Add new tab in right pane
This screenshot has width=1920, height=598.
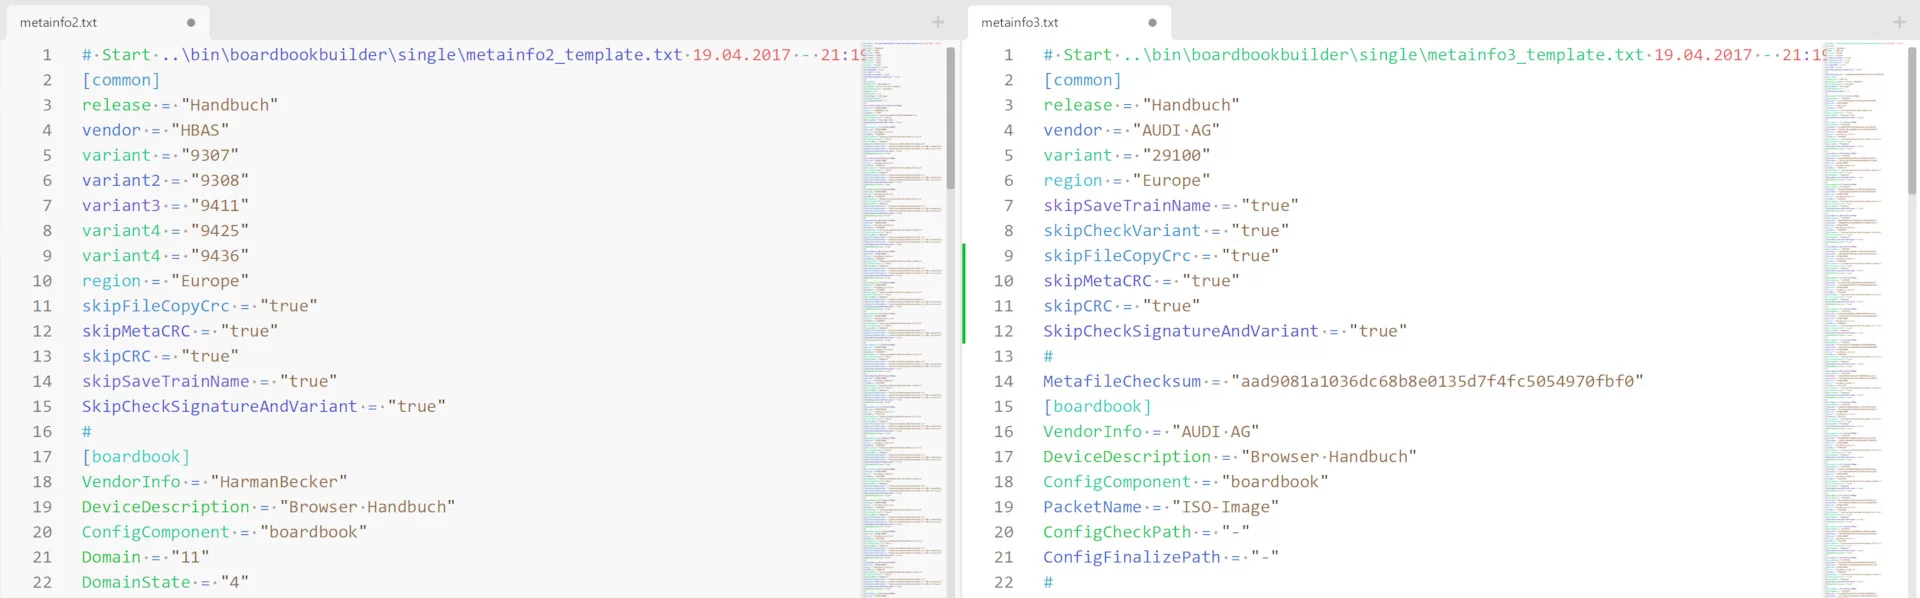[1899, 22]
